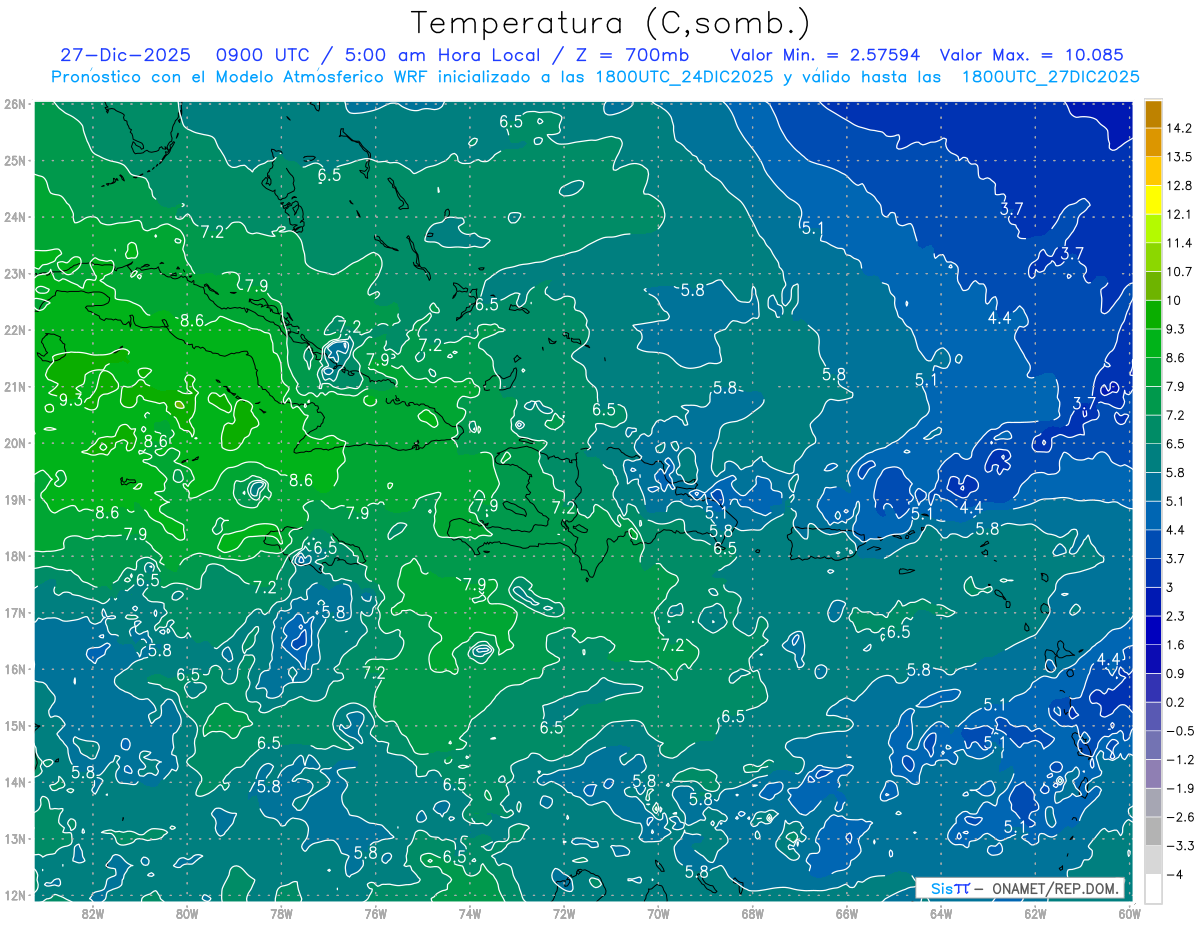Viewport: 1200px width, 927px height.
Task: Click the '11.4' color scale label
Action: [x=1178, y=243]
